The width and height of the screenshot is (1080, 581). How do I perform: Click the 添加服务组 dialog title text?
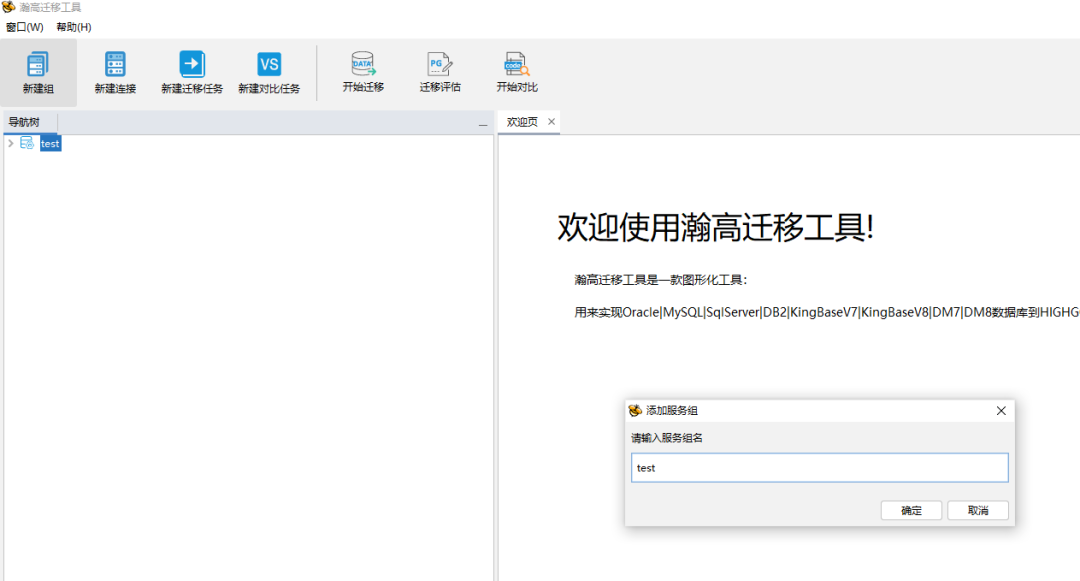coord(672,410)
